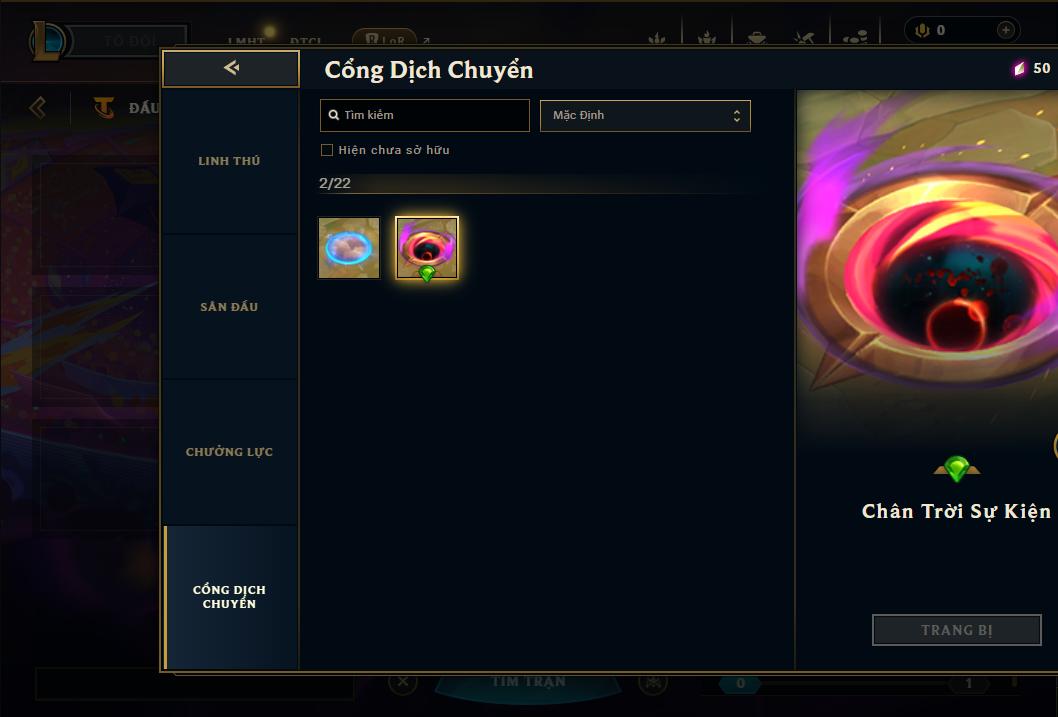Switch to the Sân Đấu tab
This screenshot has height=717, width=1058.
pyautogui.click(x=229, y=306)
